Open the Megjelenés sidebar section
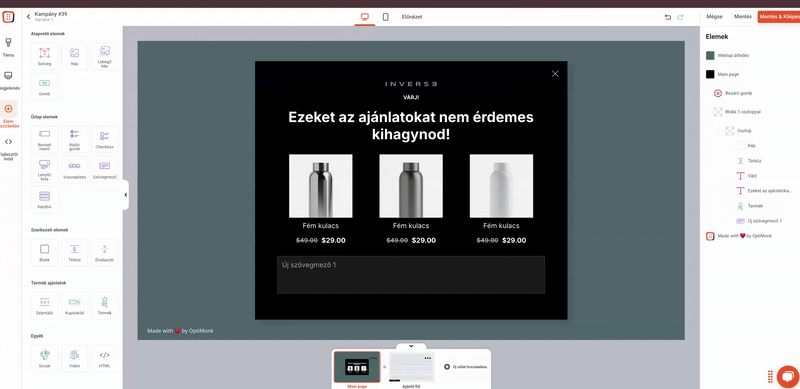800x389 pixels. [8, 81]
